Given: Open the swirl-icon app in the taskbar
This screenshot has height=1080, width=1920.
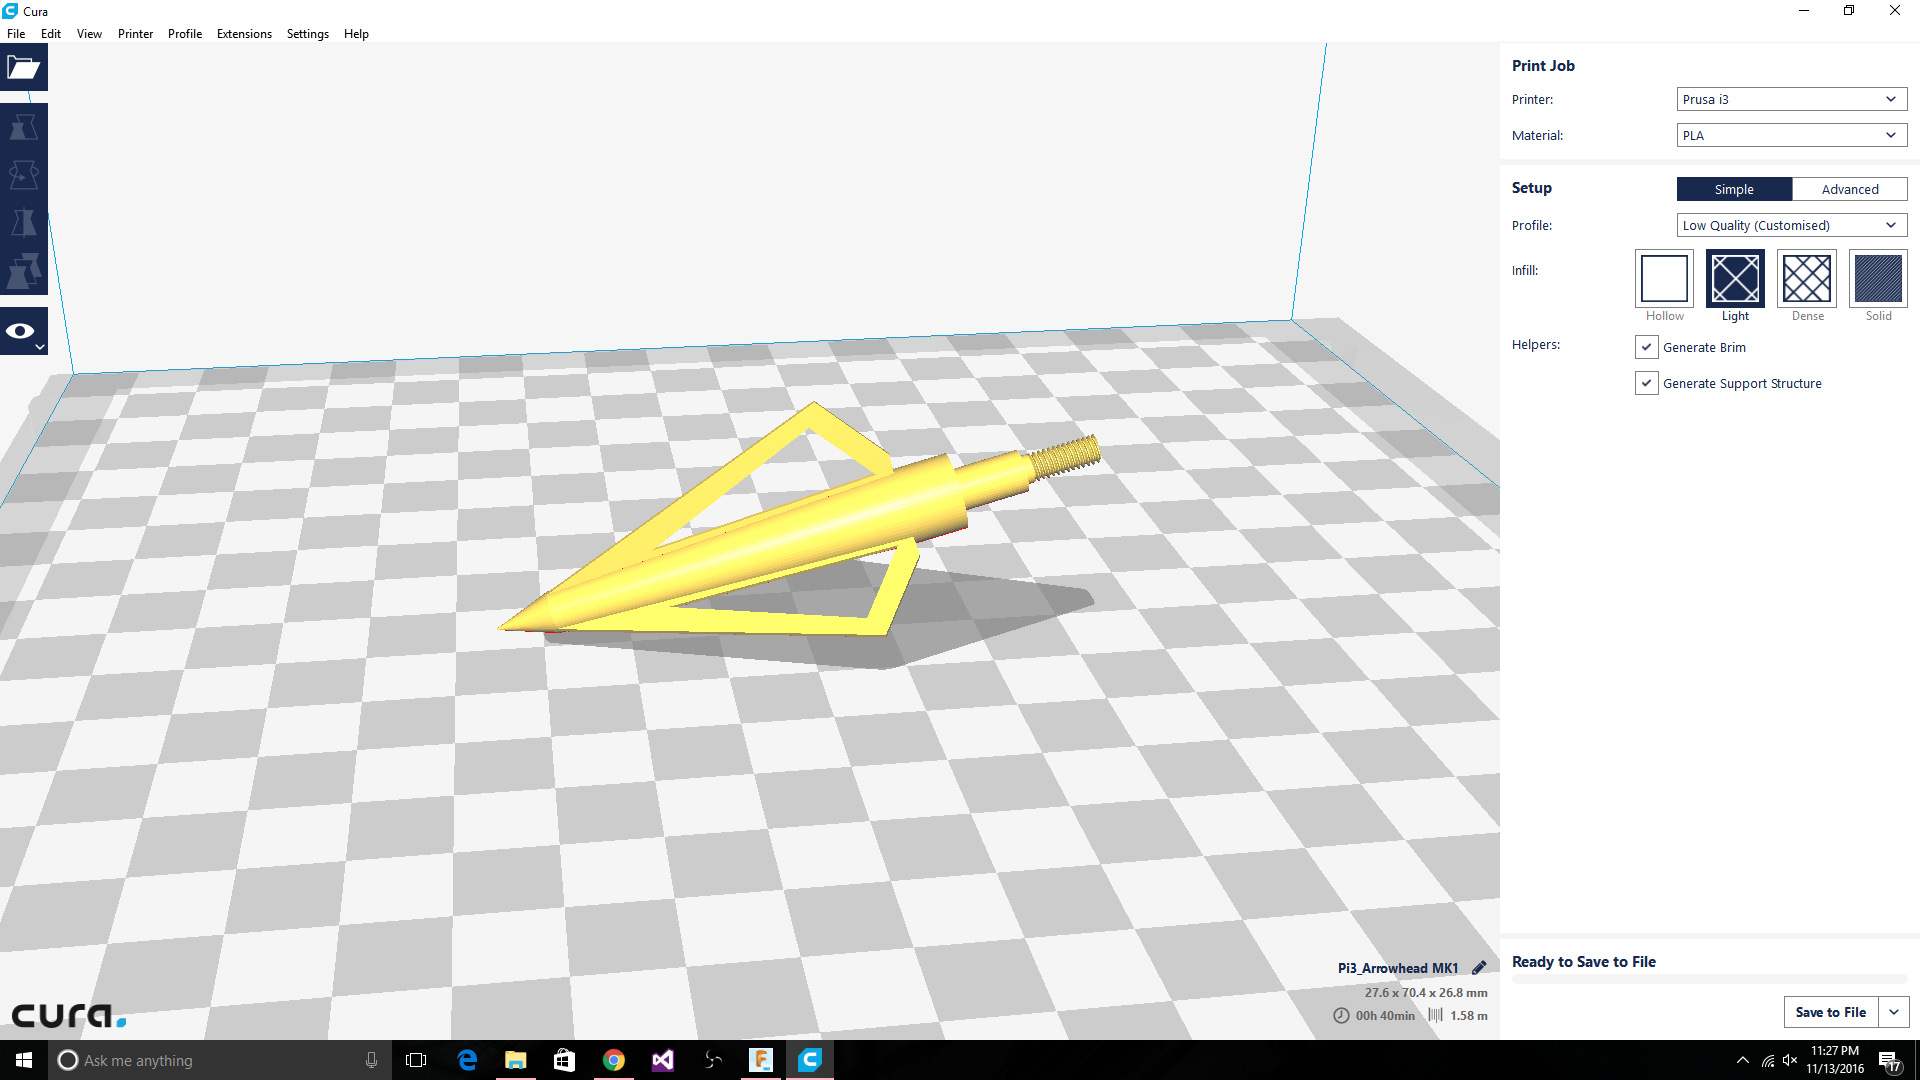Looking at the screenshot, I should pyautogui.click(x=712, y=1060).
